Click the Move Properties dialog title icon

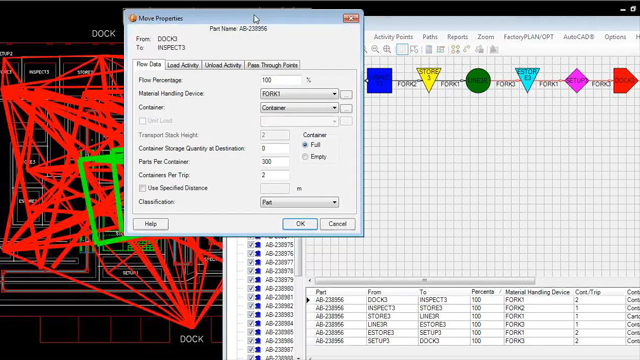132,18
